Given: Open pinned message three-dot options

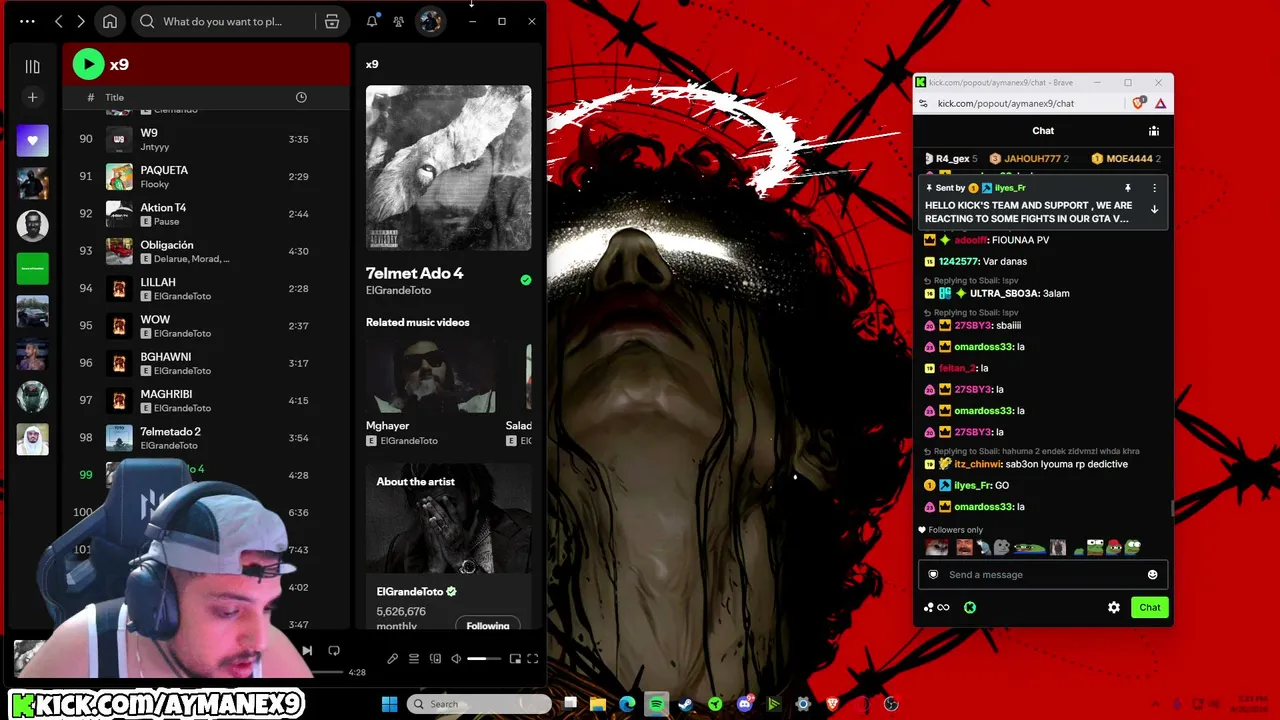Looking at the screenshot, I should (x=1154, y=188).
